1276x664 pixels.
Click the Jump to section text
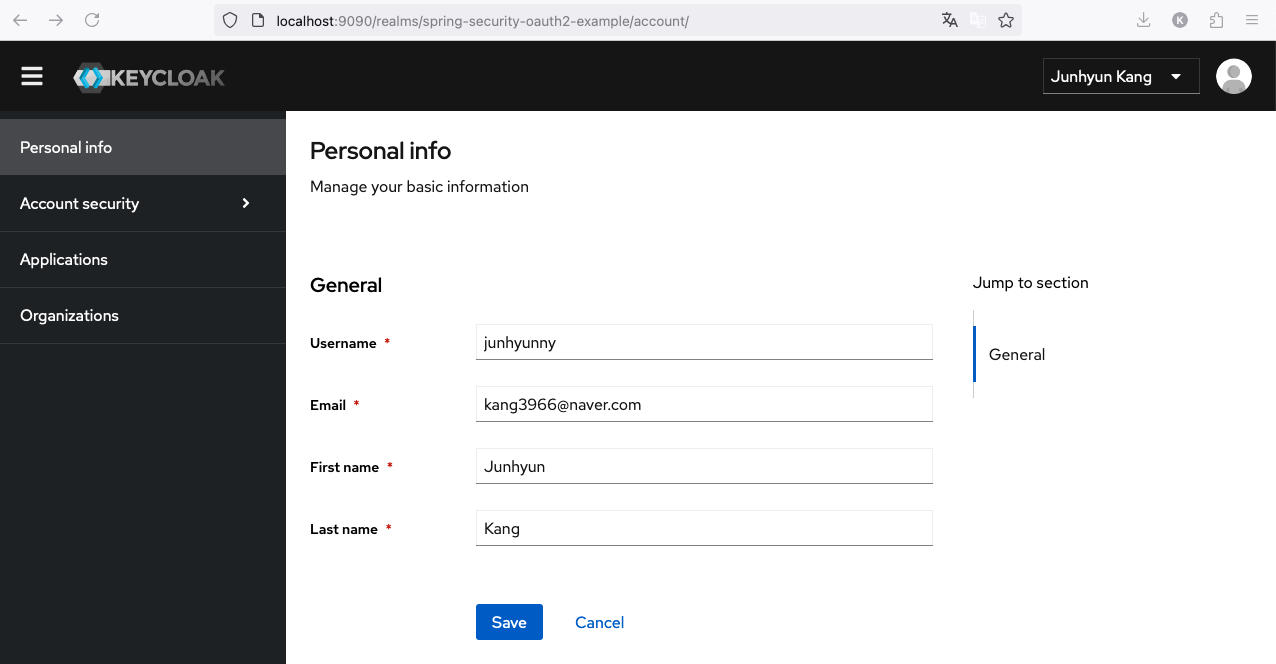click(1030, 283)
